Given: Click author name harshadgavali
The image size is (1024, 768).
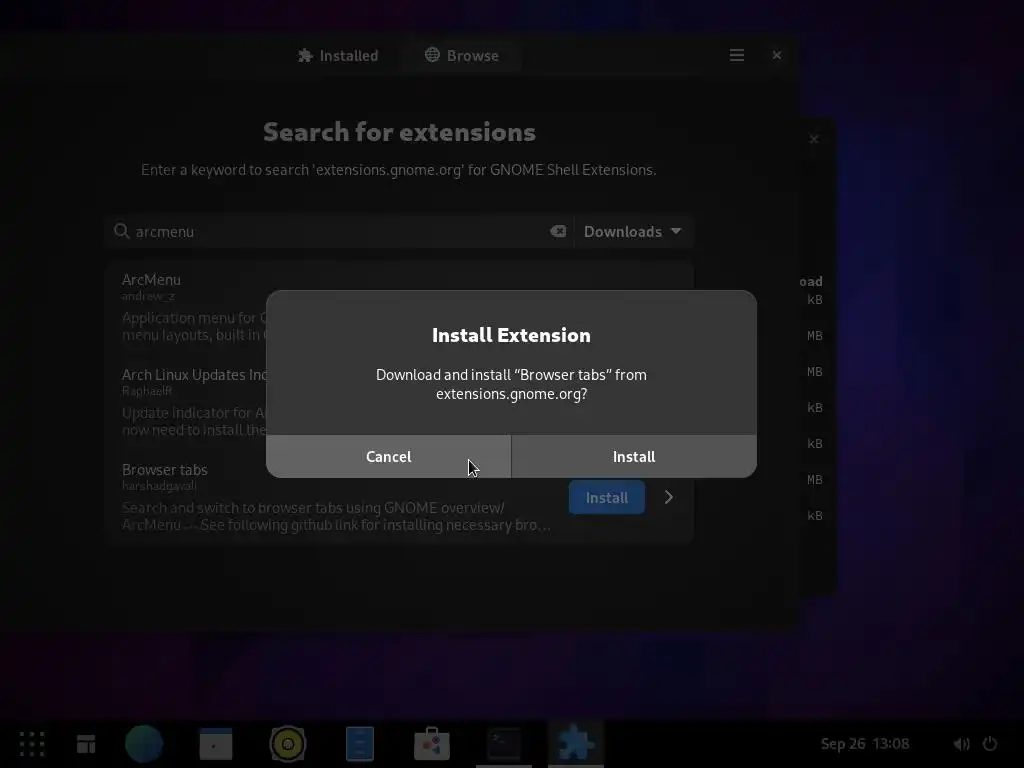Looking at the screenshot, I should [x=159, y=486].
